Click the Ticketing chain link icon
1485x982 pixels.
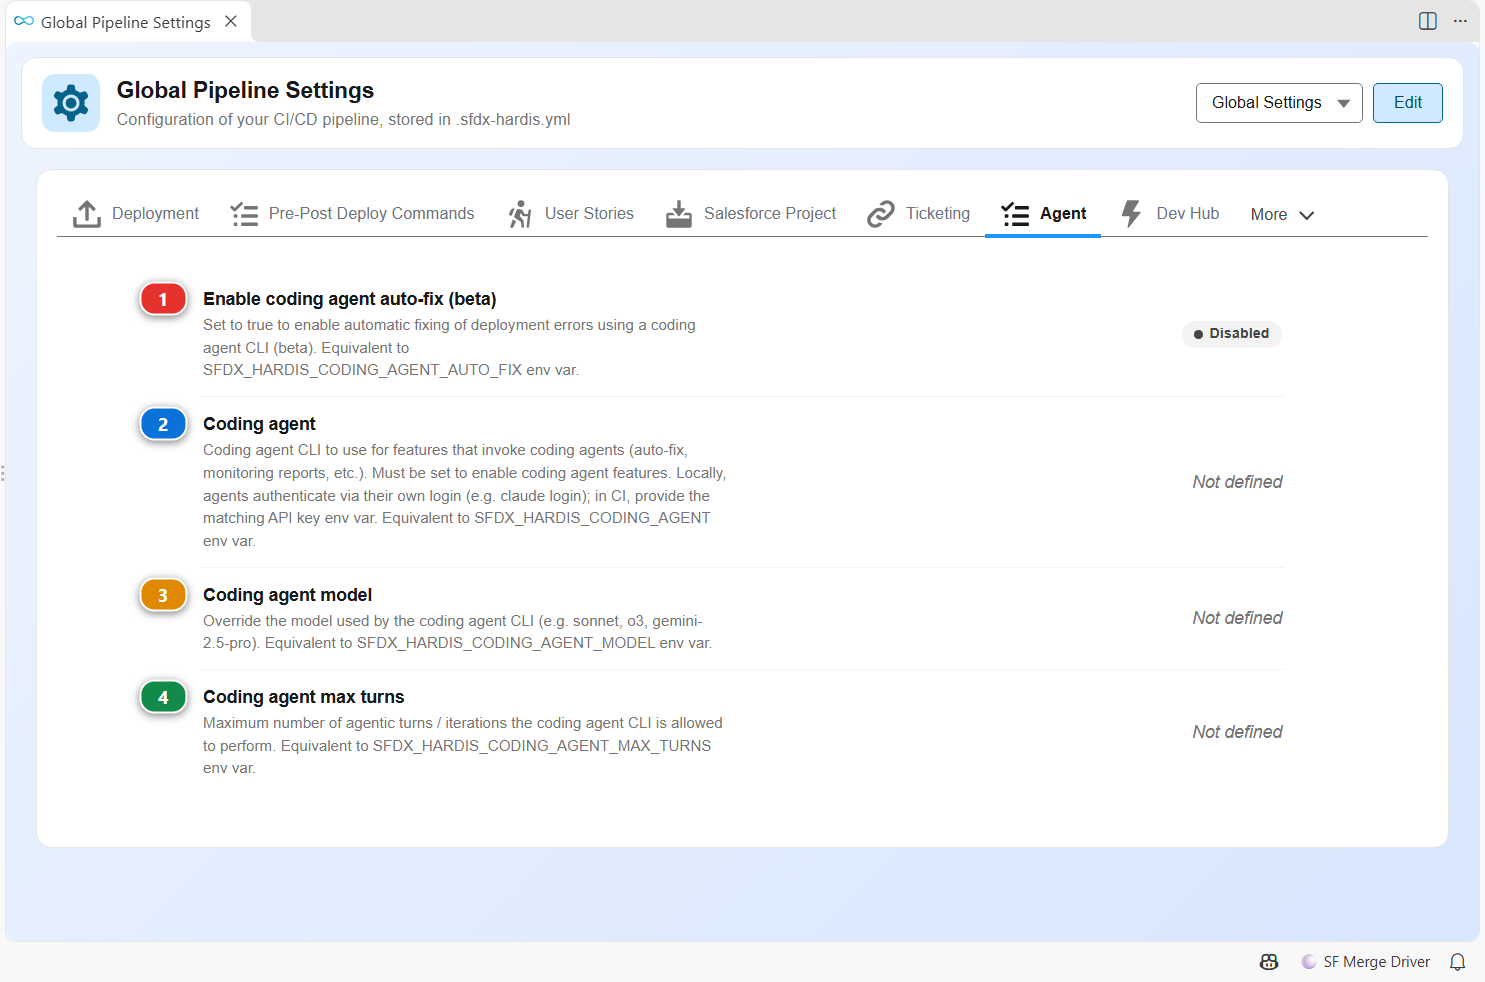[881, 214]
